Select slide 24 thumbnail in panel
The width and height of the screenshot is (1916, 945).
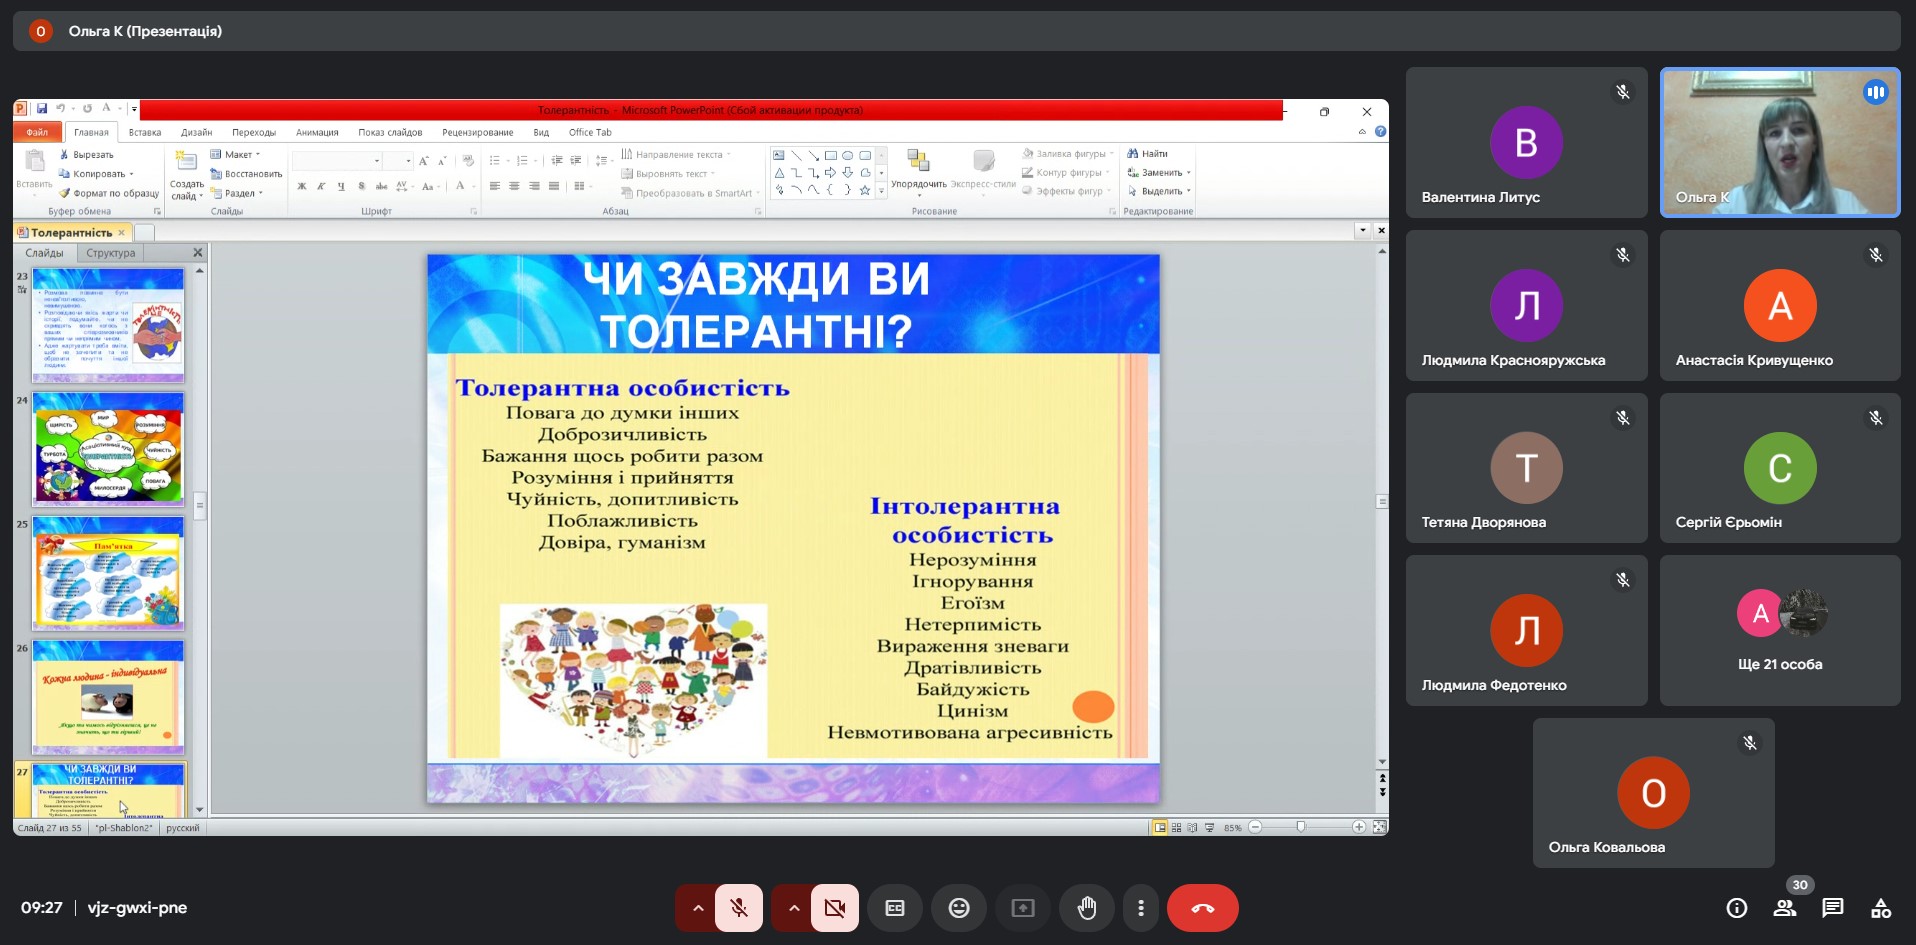point(108,448)
